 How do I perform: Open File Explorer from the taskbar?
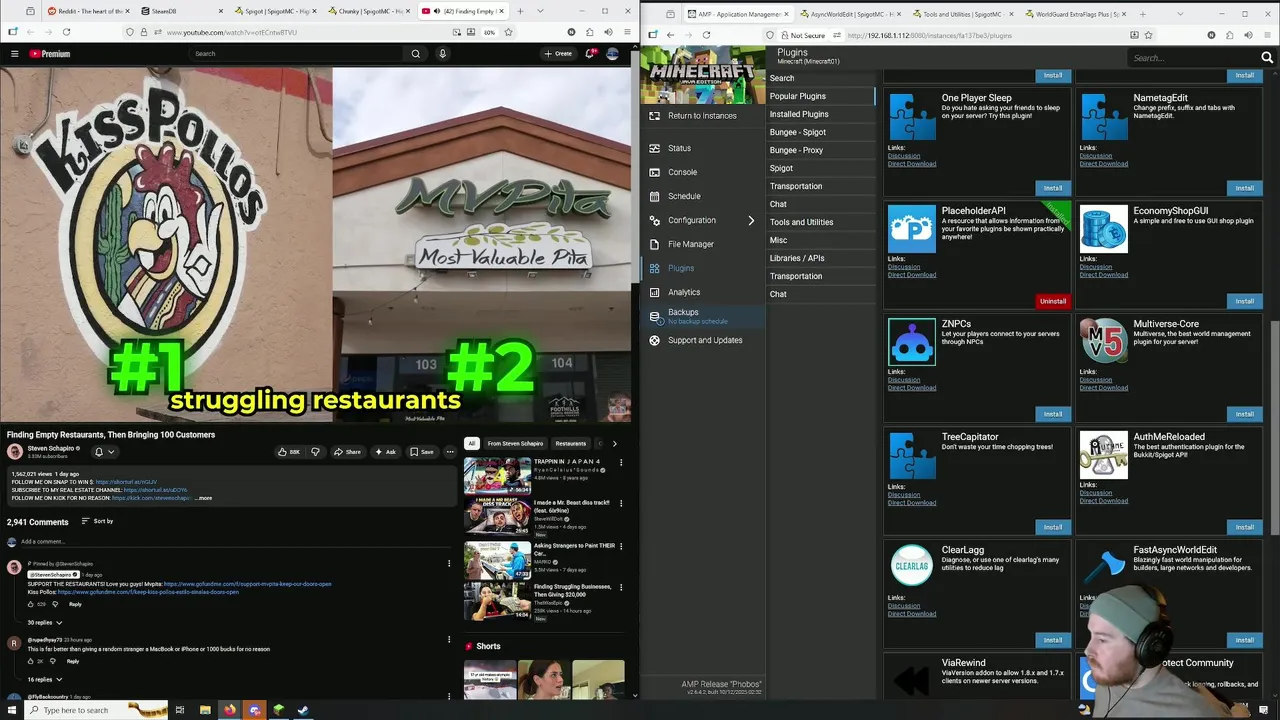click(x=205, y=710)
